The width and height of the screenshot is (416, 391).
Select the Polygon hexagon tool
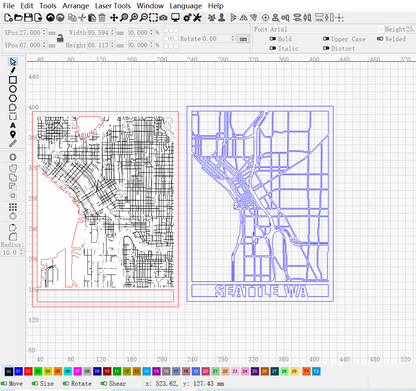click(x=13, y=98)
